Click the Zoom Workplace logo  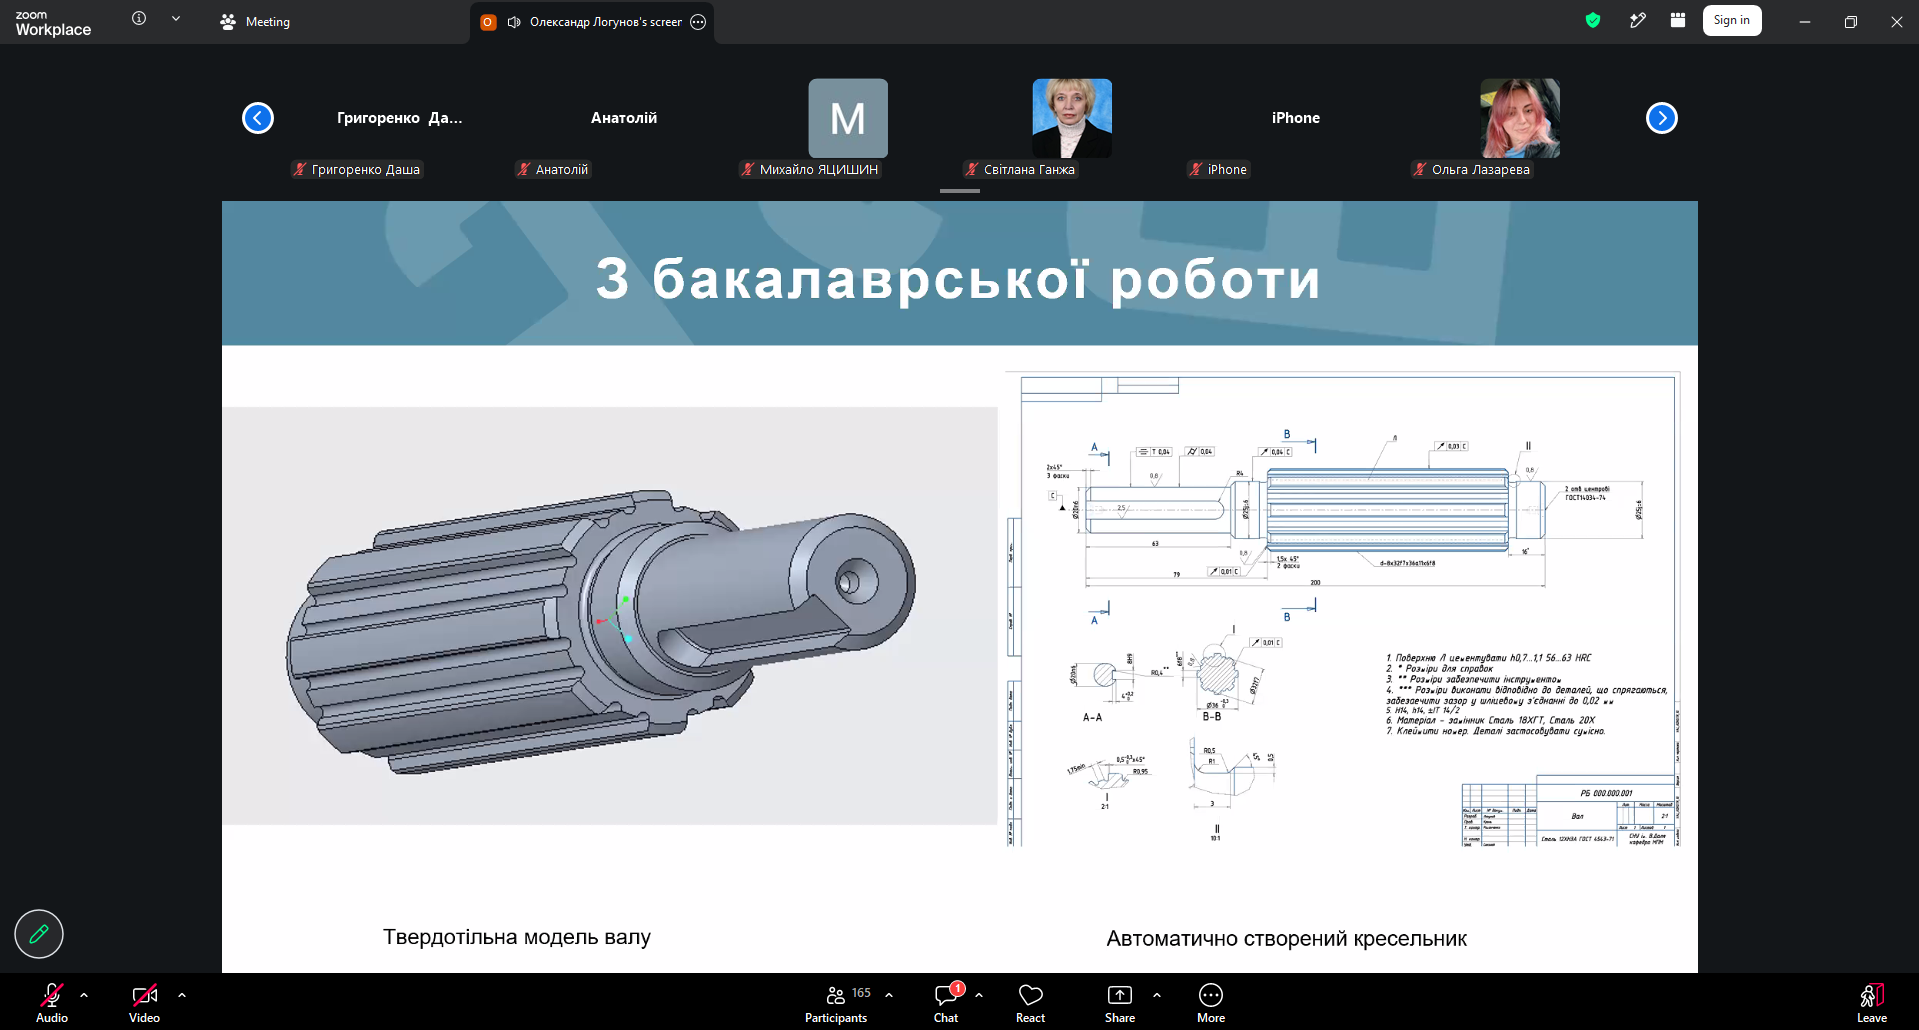(53, 23)
